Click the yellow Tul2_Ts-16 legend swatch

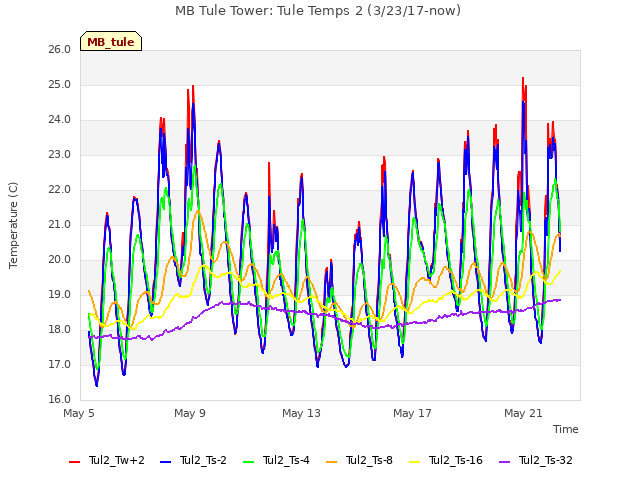(414, 462)
